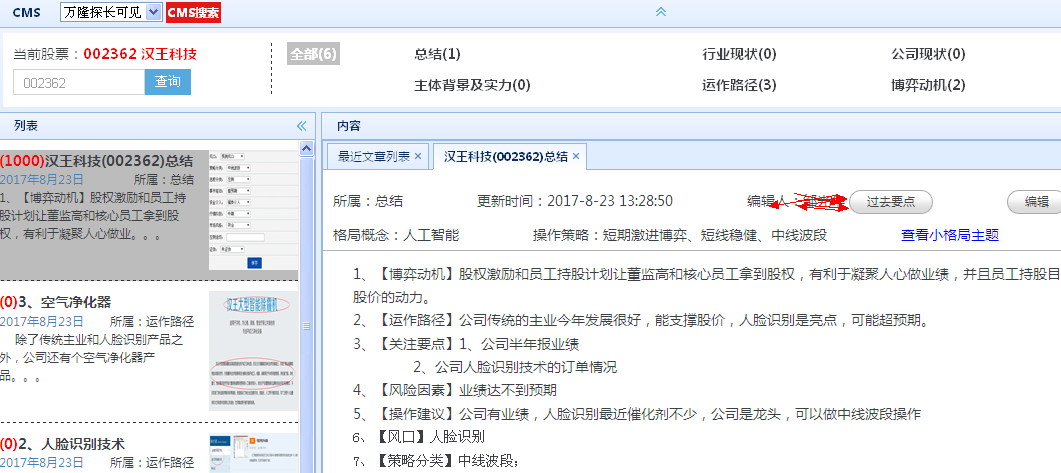1061x473 pixels.
Task: Click the CMS搜索 button
Action: (193, 12)
